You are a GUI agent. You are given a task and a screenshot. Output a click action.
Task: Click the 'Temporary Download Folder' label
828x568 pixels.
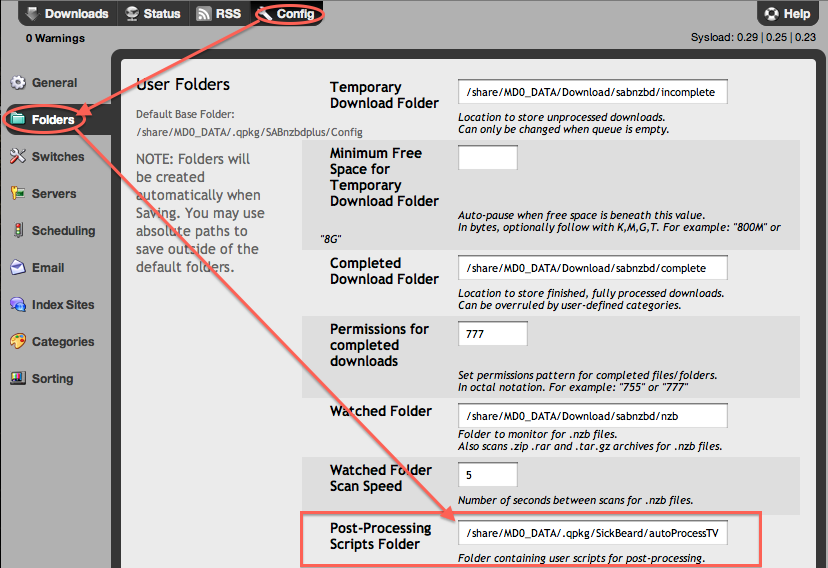click(384, 95)
